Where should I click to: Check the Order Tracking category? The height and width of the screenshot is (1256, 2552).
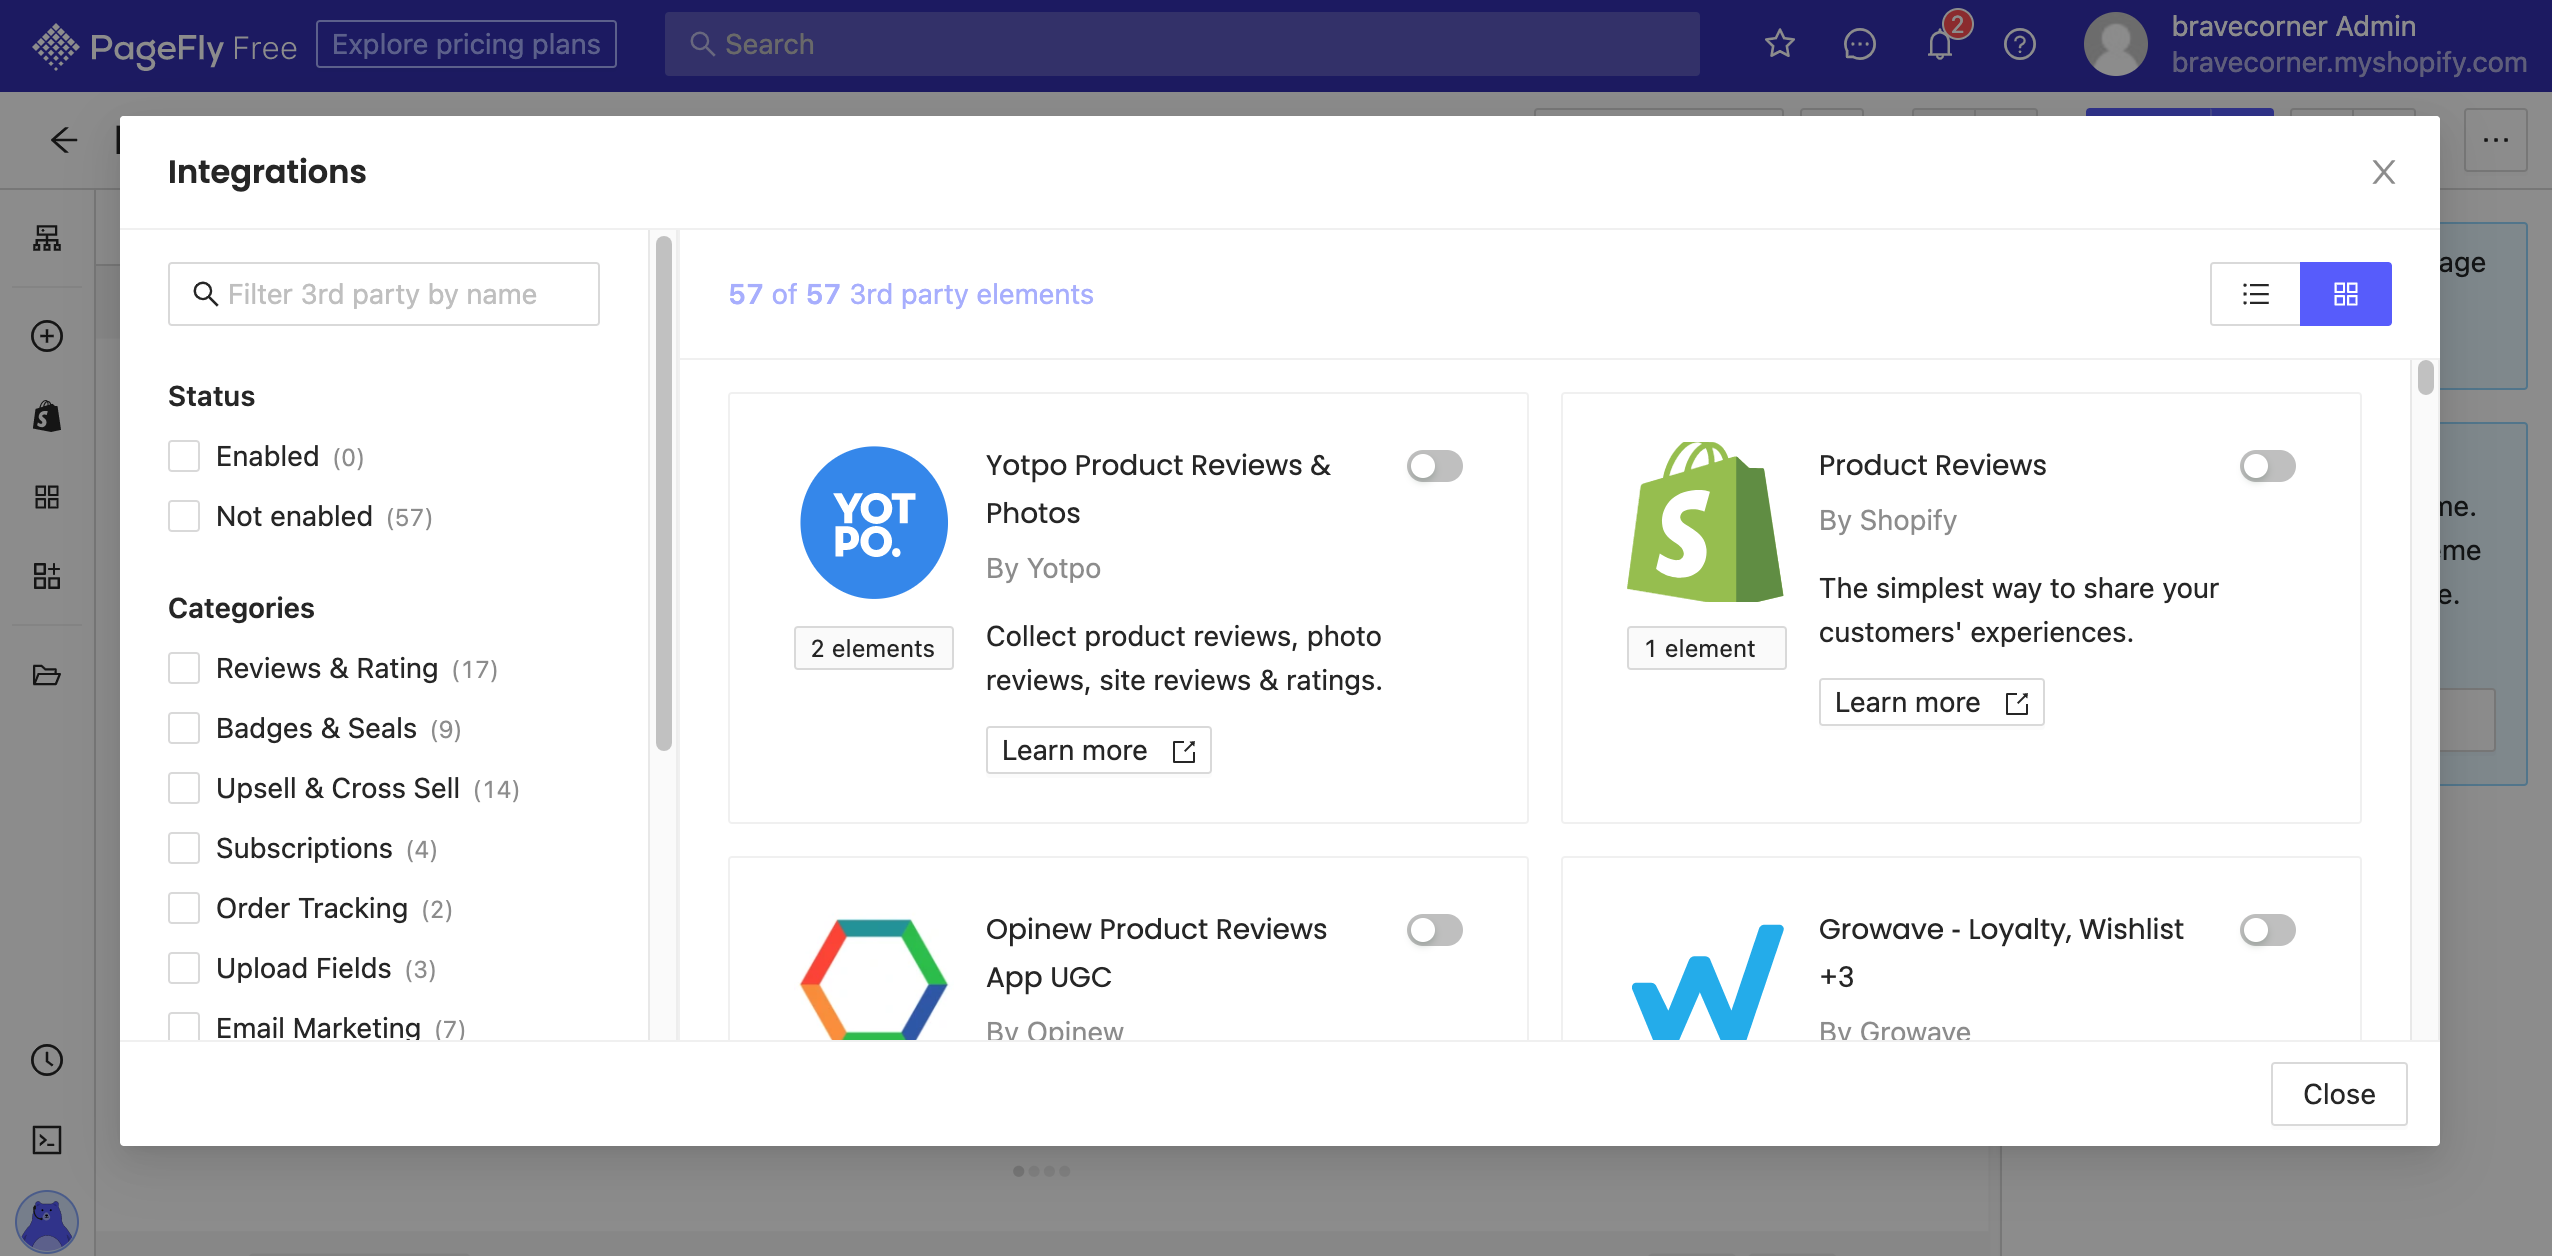[184, 908]
